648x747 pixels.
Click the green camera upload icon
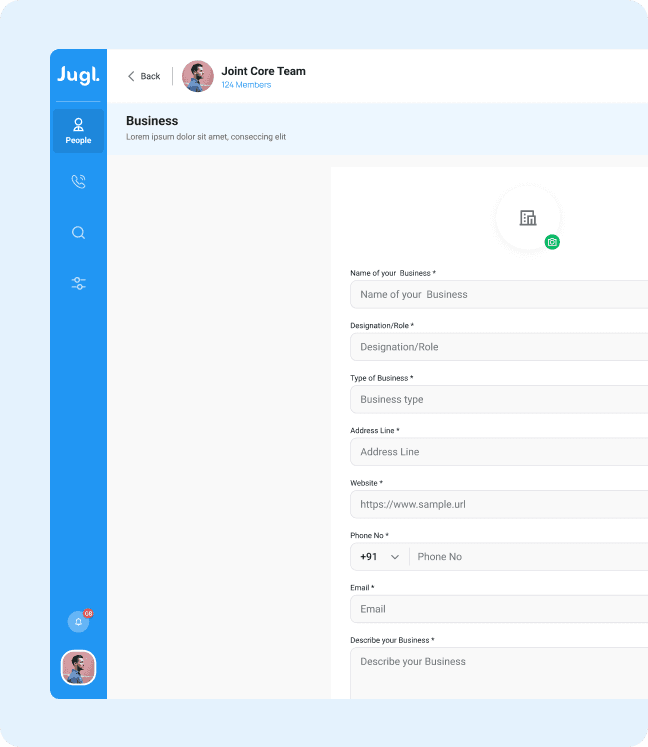tap(552, 242)
